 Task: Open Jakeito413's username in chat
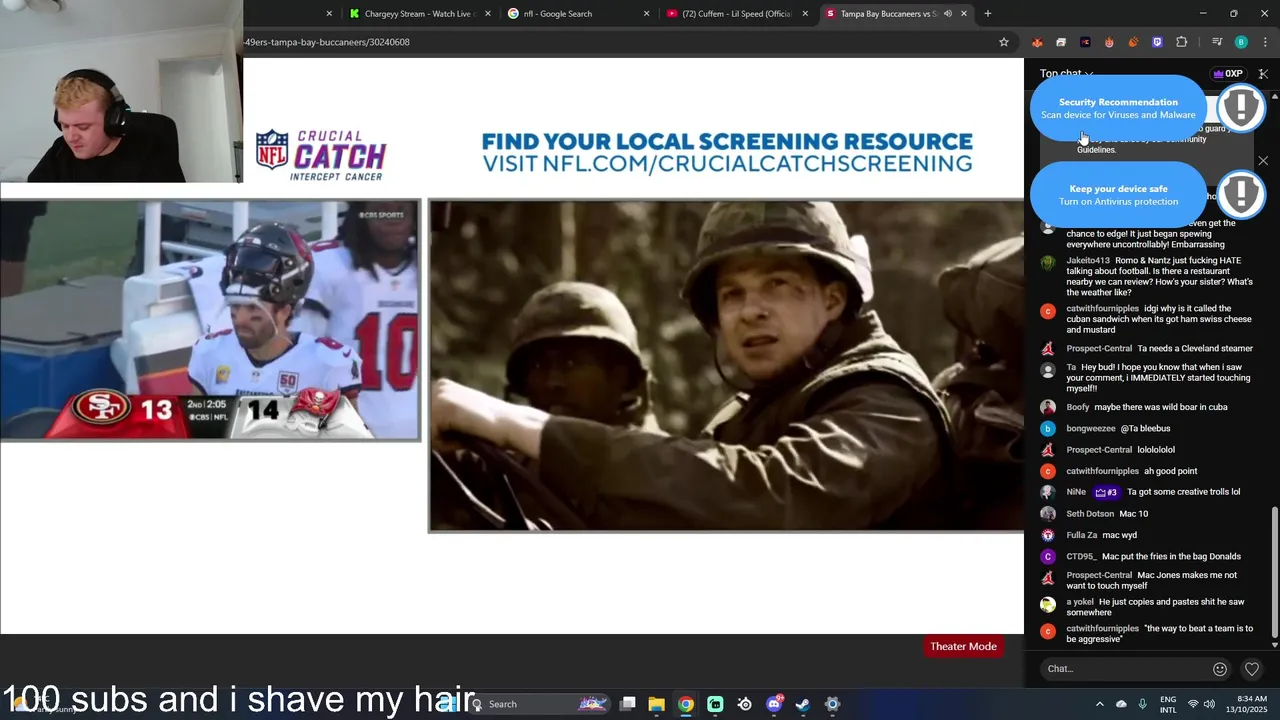click(x=1088, y=261)
